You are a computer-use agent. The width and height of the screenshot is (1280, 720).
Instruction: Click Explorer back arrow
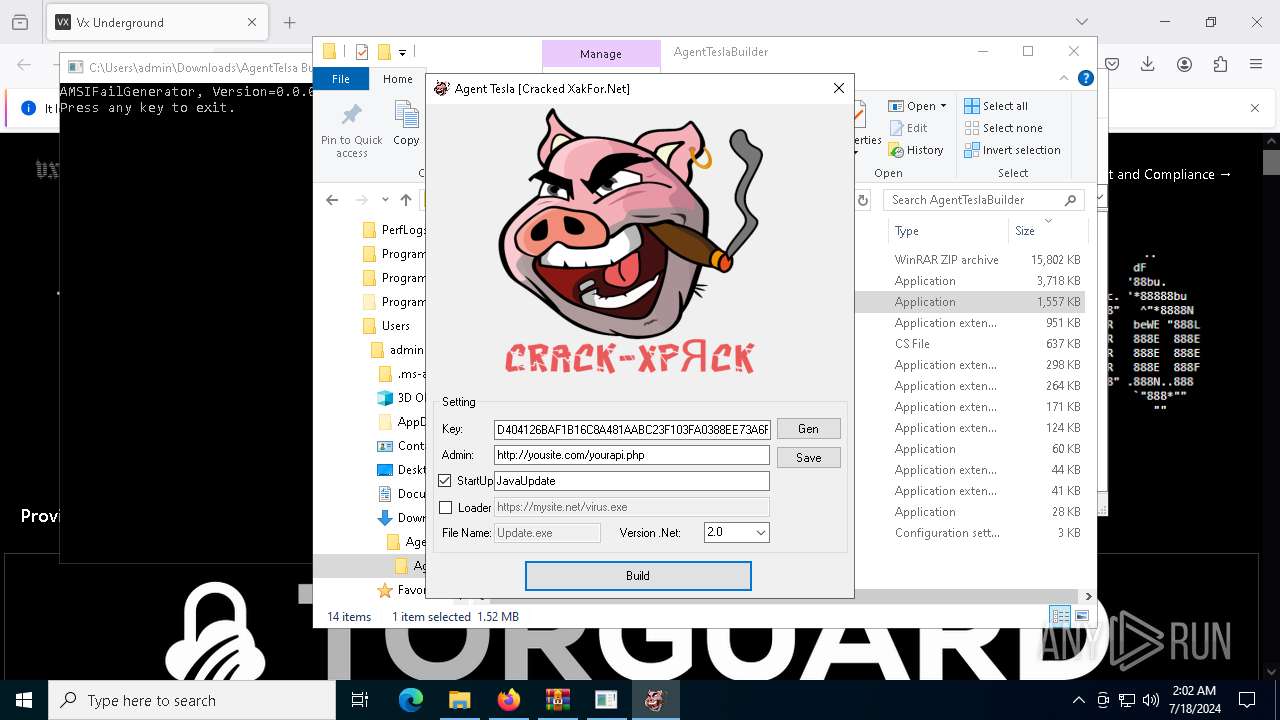[332, 200]
